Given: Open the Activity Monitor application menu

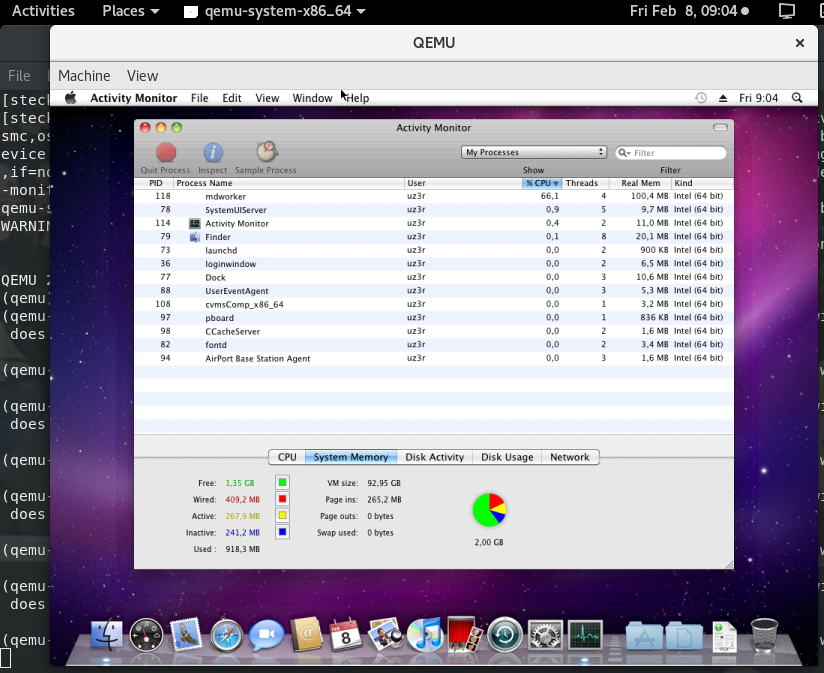Looking at the screenshot, I should pos(133,98).
